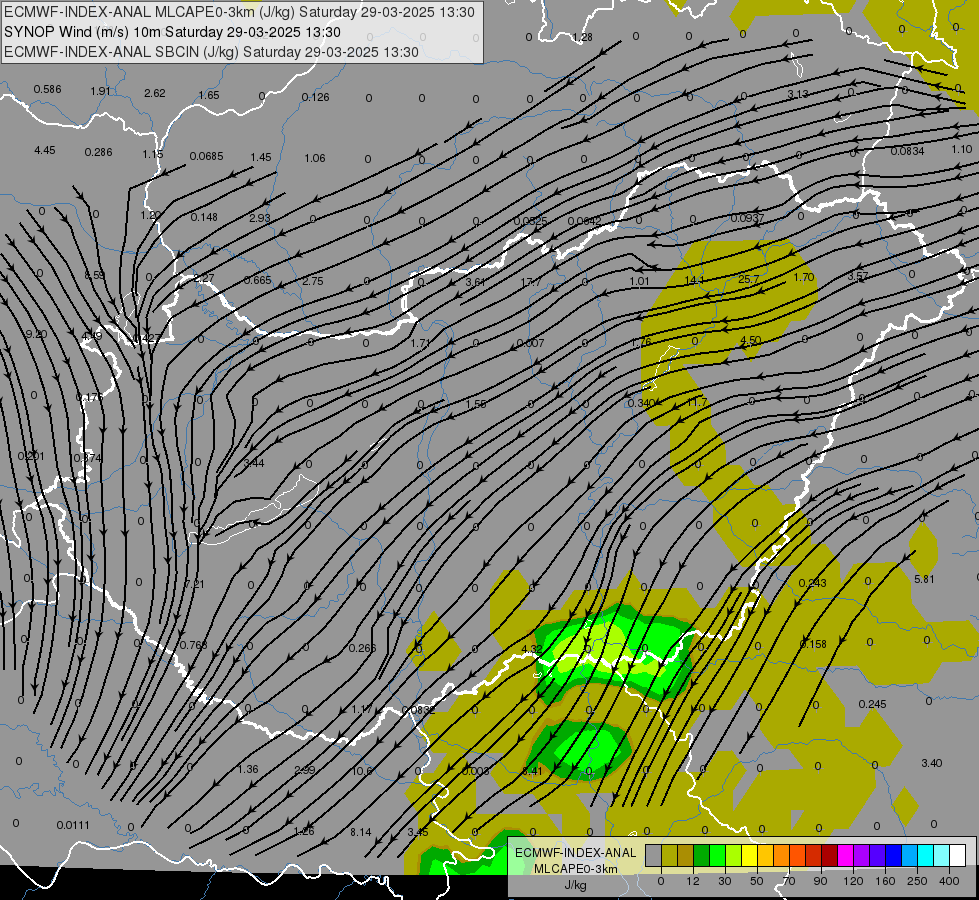Click the map value 3.61
Screen dimensions: 979x900
click(x=475, y=282)
